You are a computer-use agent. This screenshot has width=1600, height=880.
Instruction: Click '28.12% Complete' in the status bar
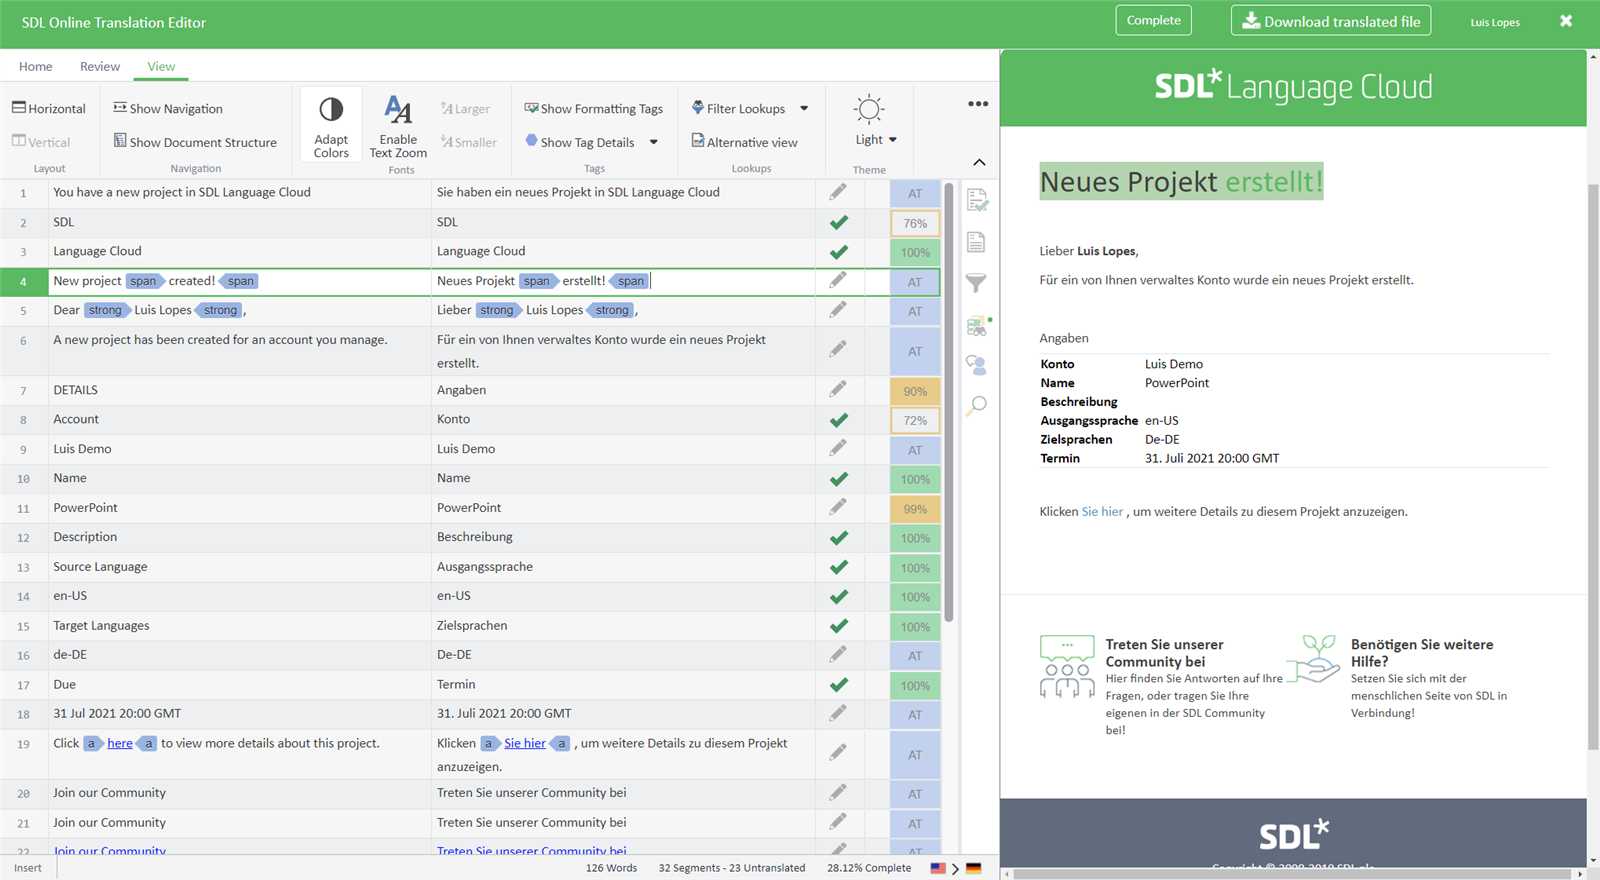pos(869,868)
